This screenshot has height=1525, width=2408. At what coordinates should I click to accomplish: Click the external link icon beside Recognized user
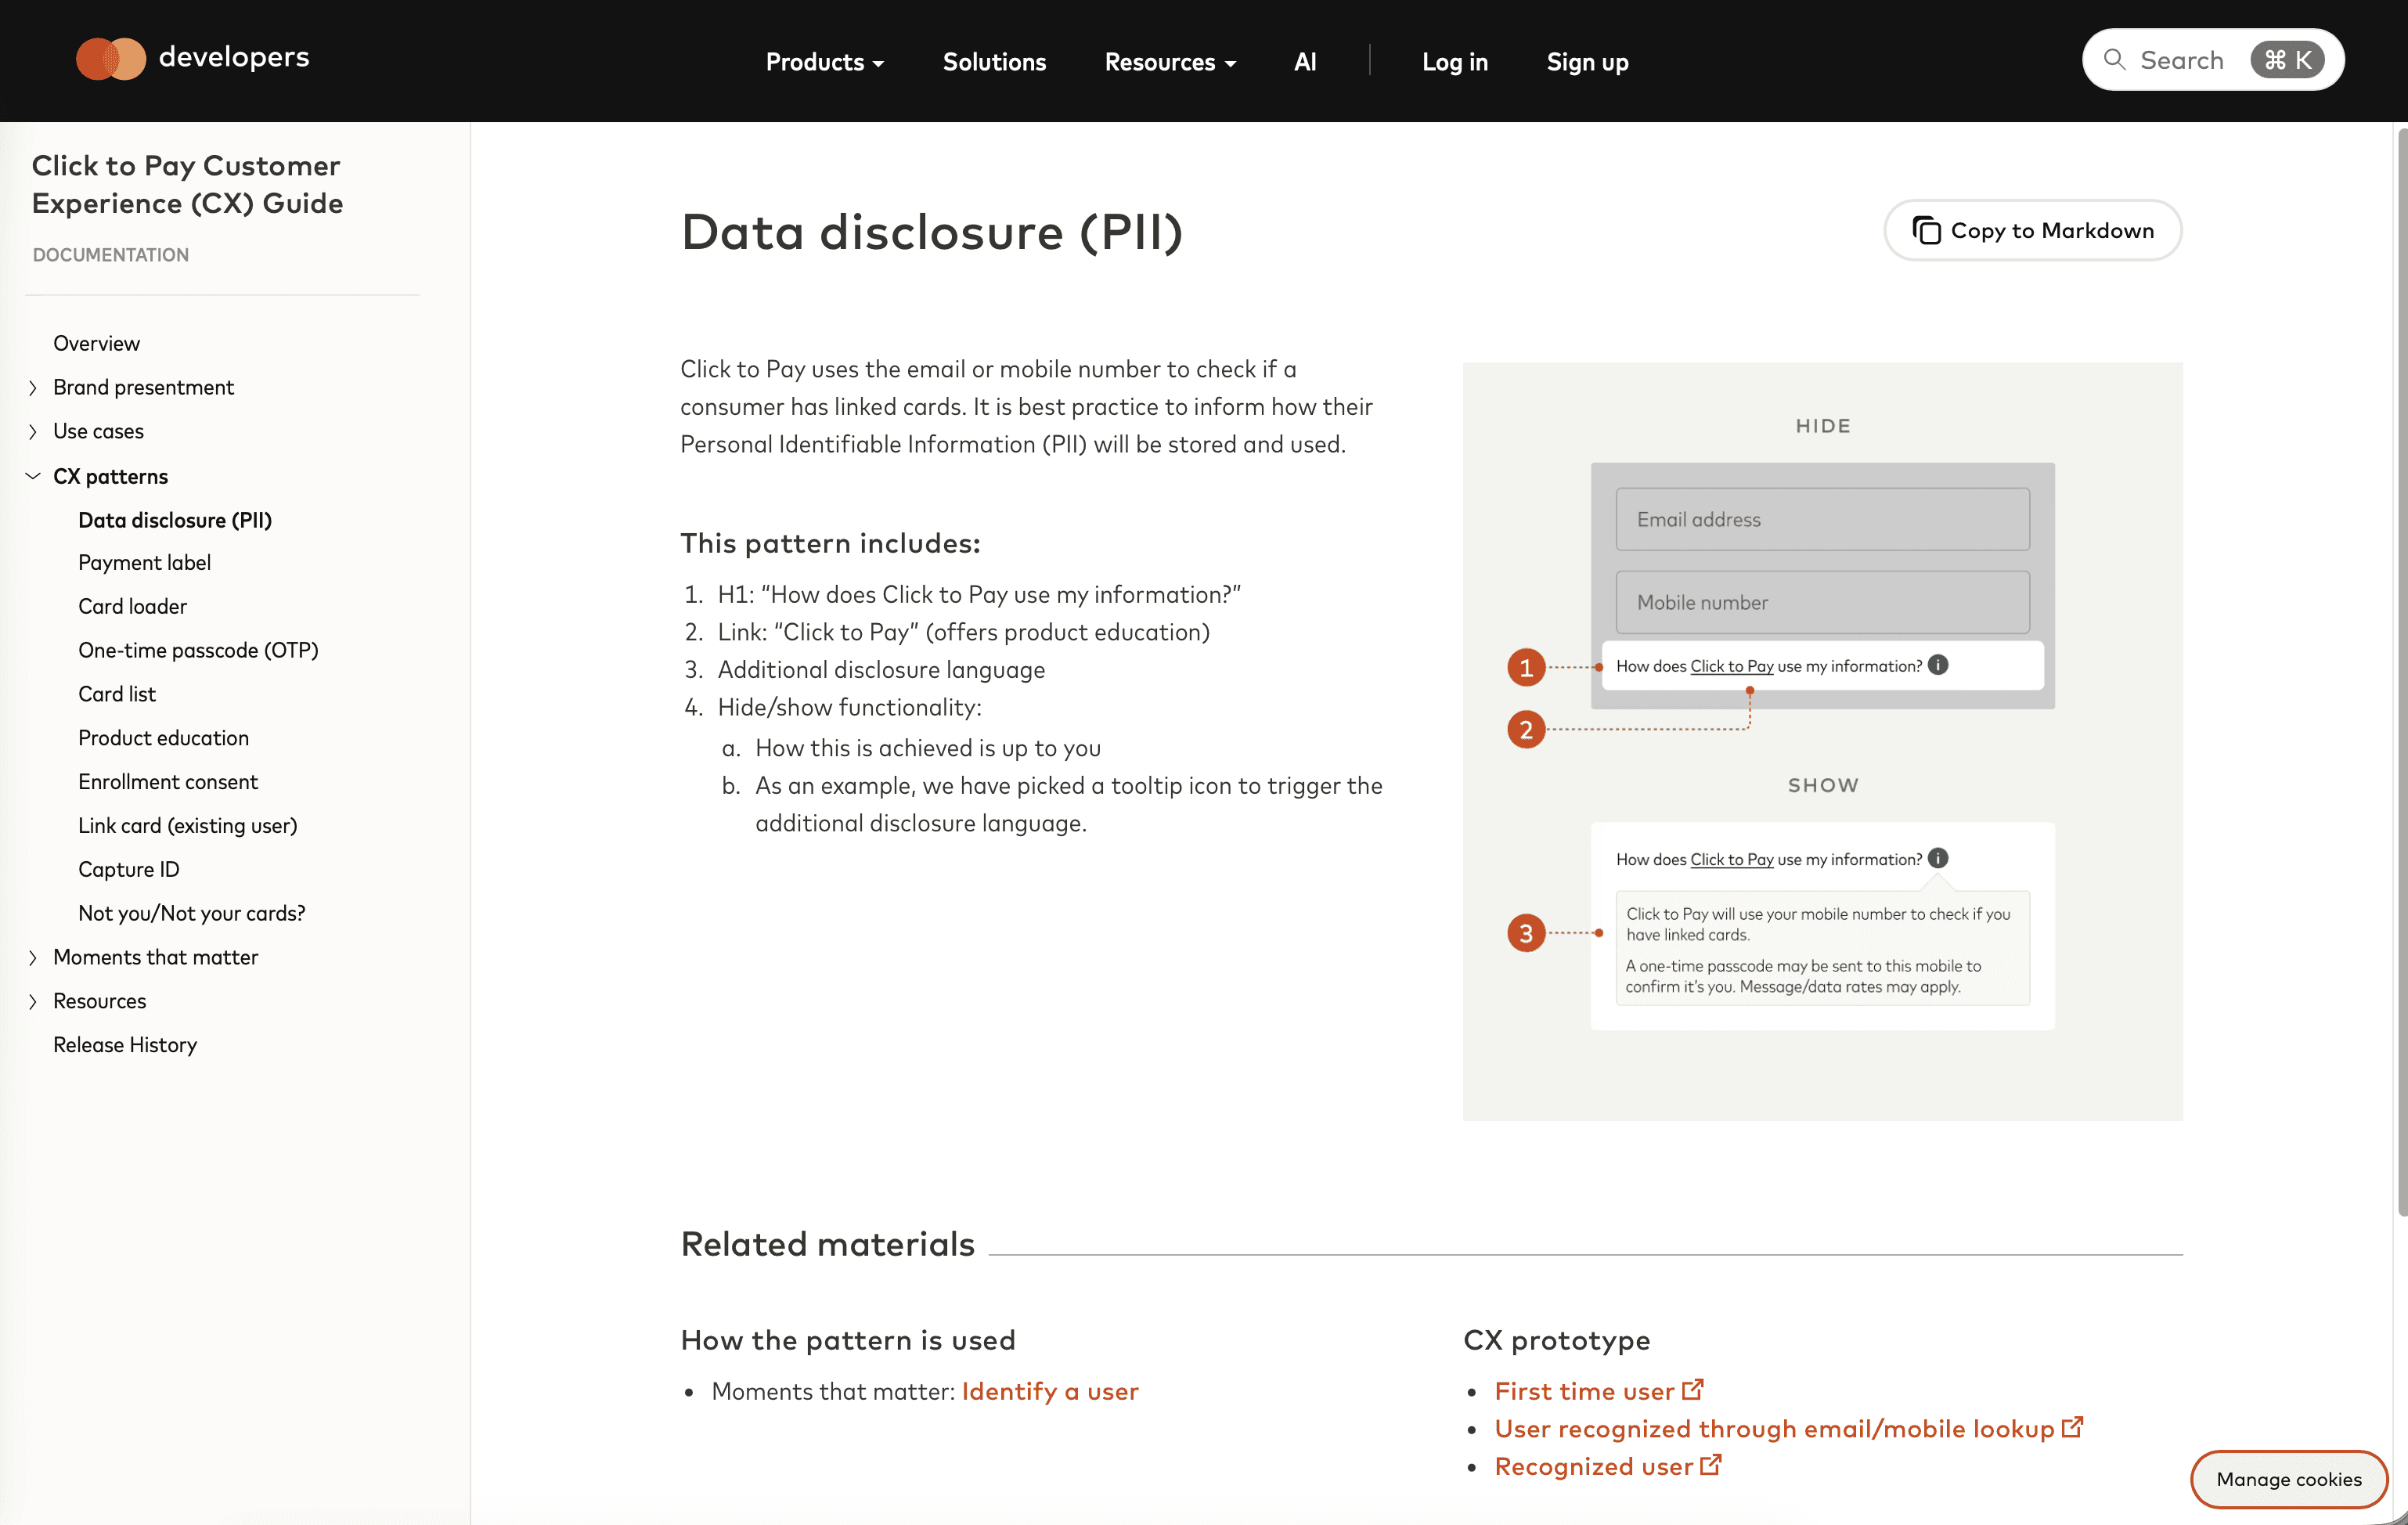(x=1711, y=1465)
